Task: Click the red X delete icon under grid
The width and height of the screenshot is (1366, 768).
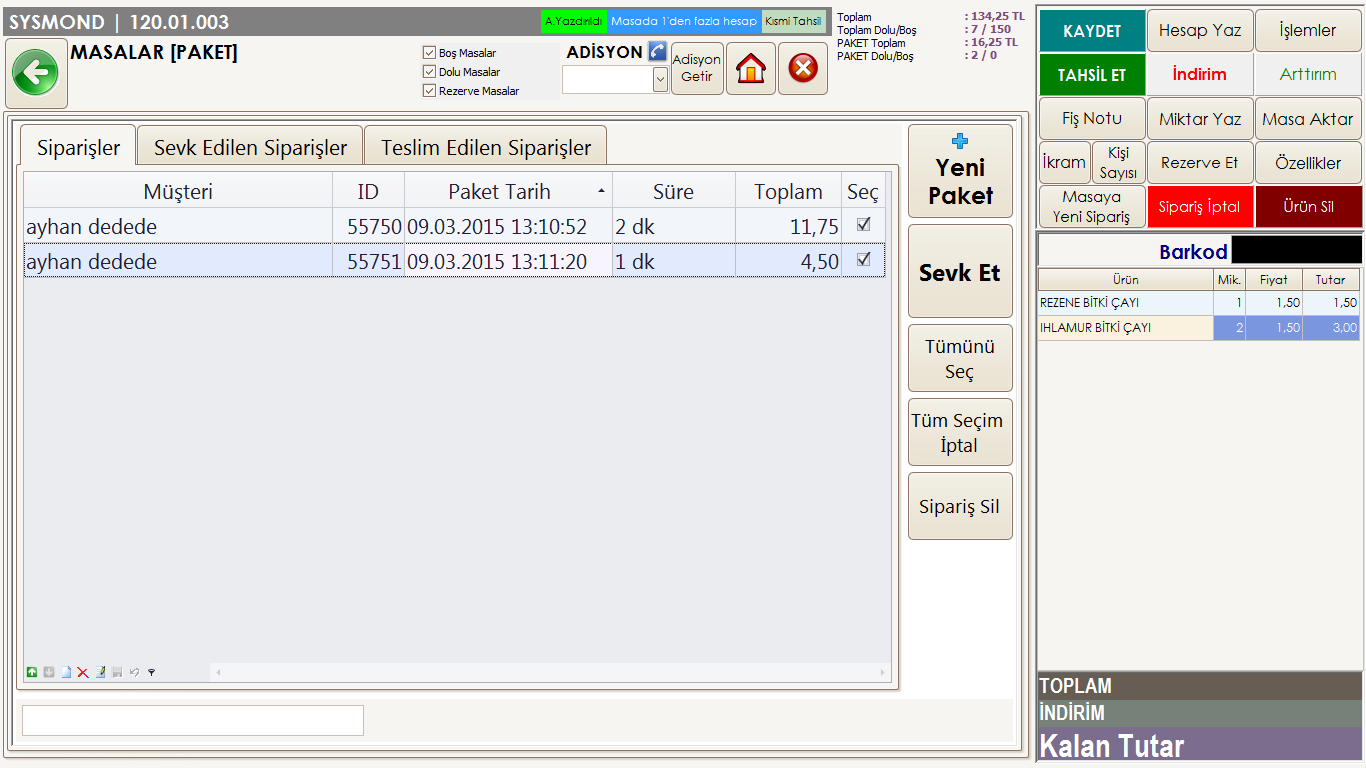Action: pyautogui.click(x=83, y=673)
